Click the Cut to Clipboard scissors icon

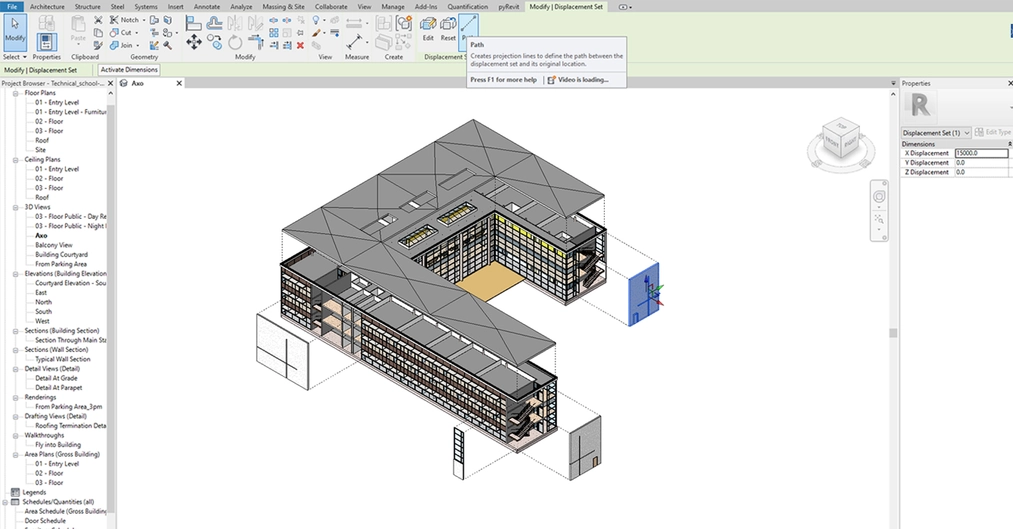98,20
